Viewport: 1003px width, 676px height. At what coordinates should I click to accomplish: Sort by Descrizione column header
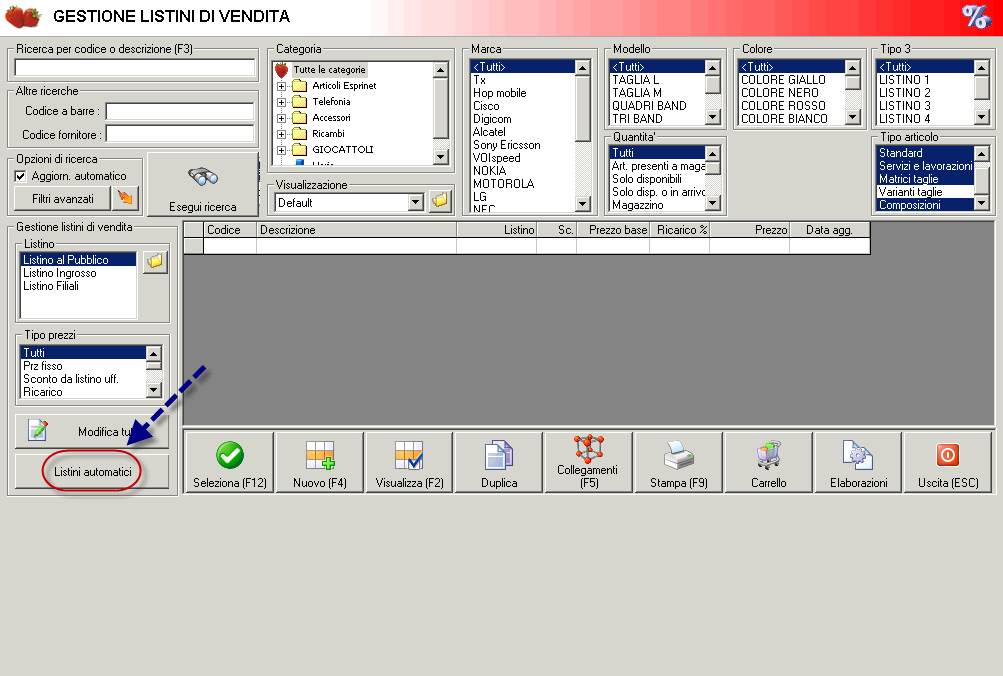click(x=356, y=230)
